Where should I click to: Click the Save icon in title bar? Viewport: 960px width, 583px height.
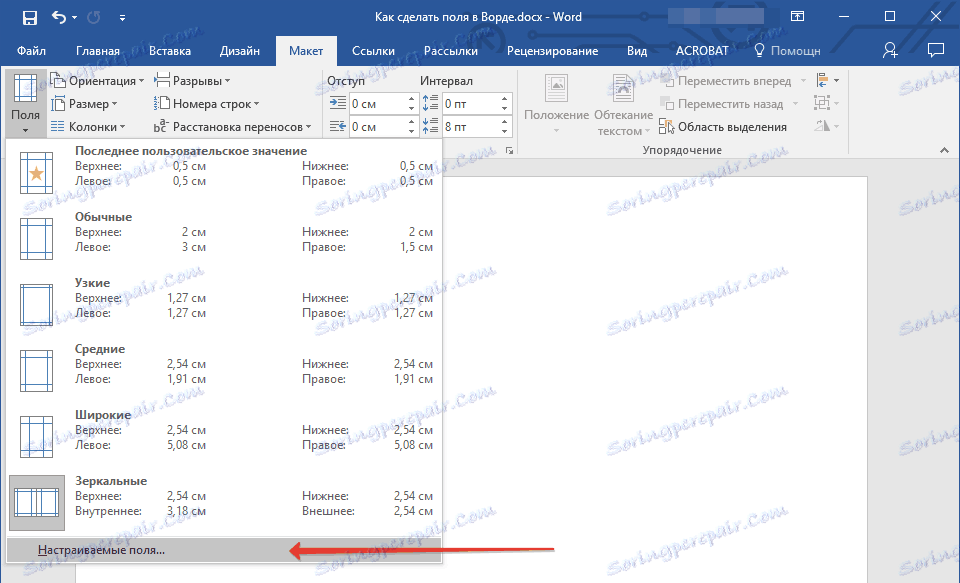tap(29, 17)
